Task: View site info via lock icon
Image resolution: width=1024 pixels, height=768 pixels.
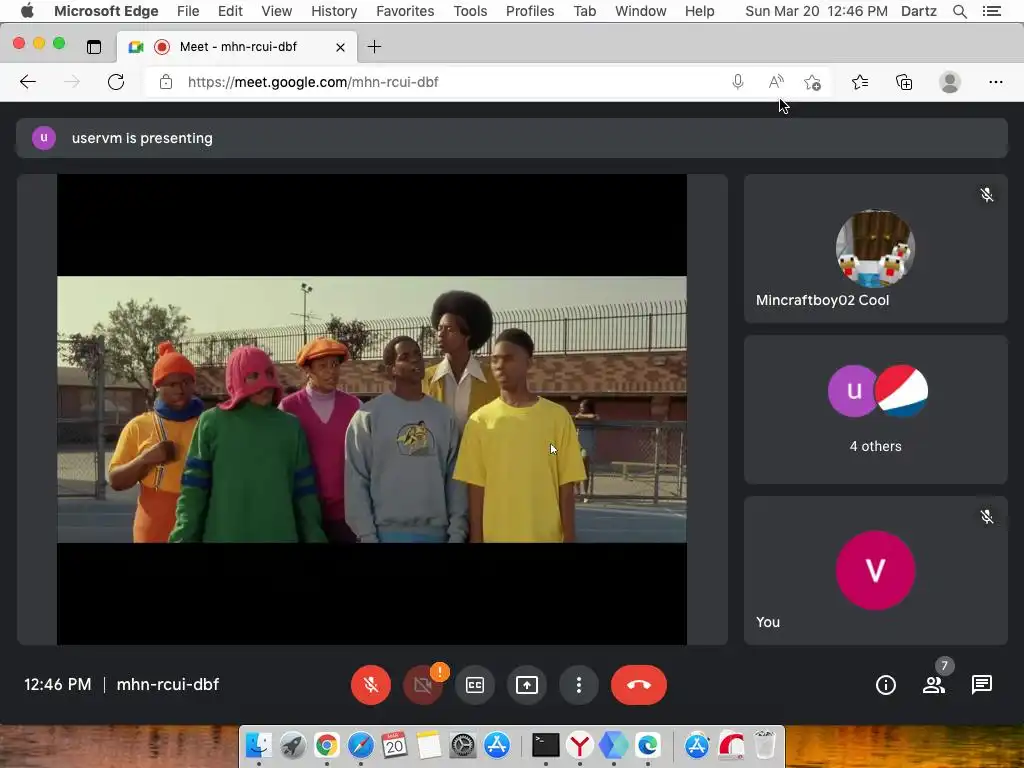Action: point(166,82)
